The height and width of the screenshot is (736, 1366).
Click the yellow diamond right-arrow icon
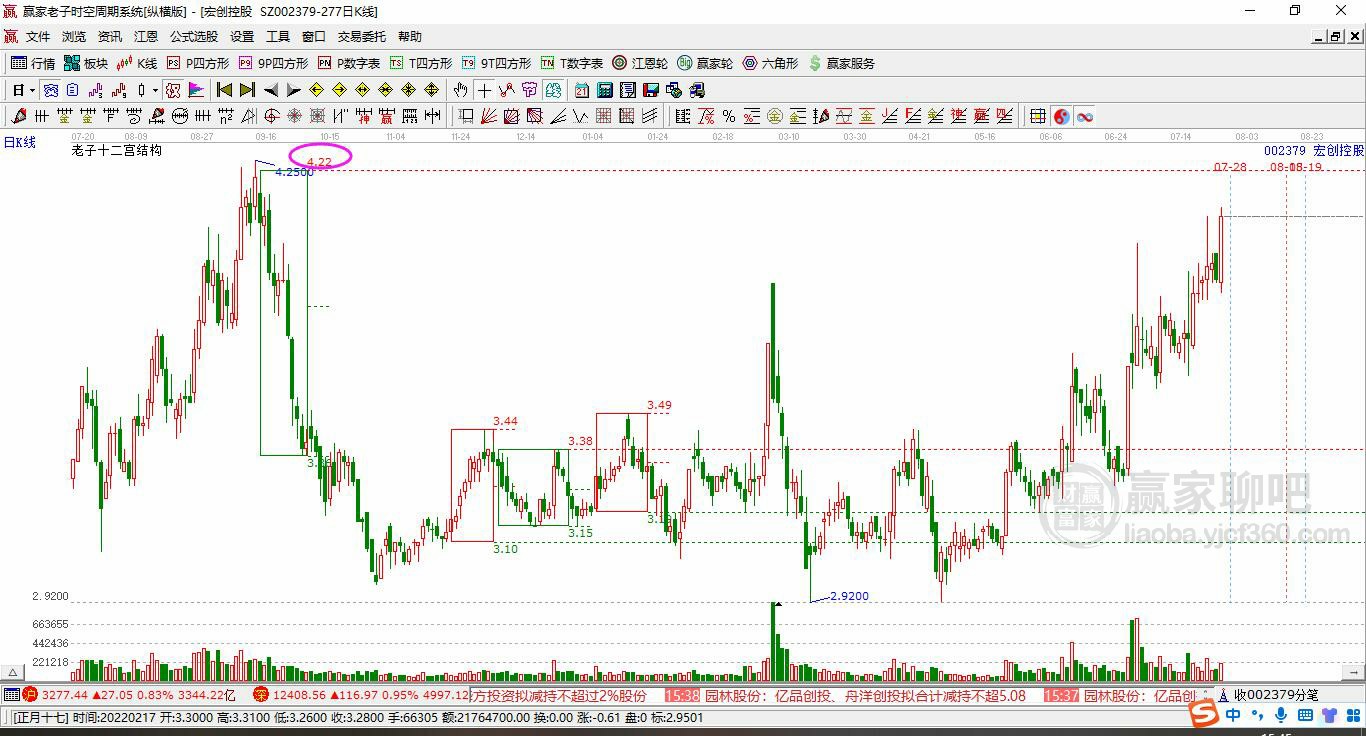(x=339, y=90)
